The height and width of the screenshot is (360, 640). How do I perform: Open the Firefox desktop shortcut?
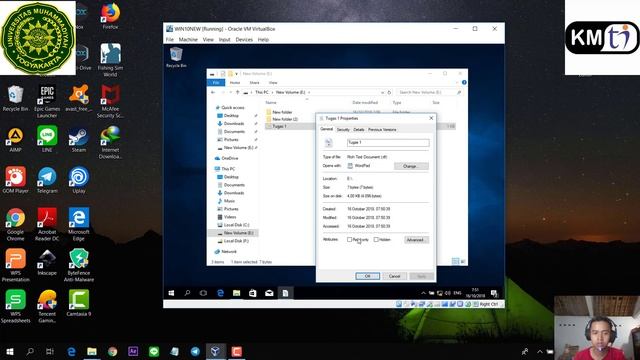pos(110,16)
